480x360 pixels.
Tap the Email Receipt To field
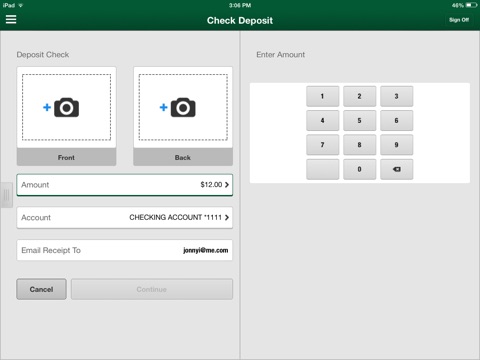(x=125, y=250)
